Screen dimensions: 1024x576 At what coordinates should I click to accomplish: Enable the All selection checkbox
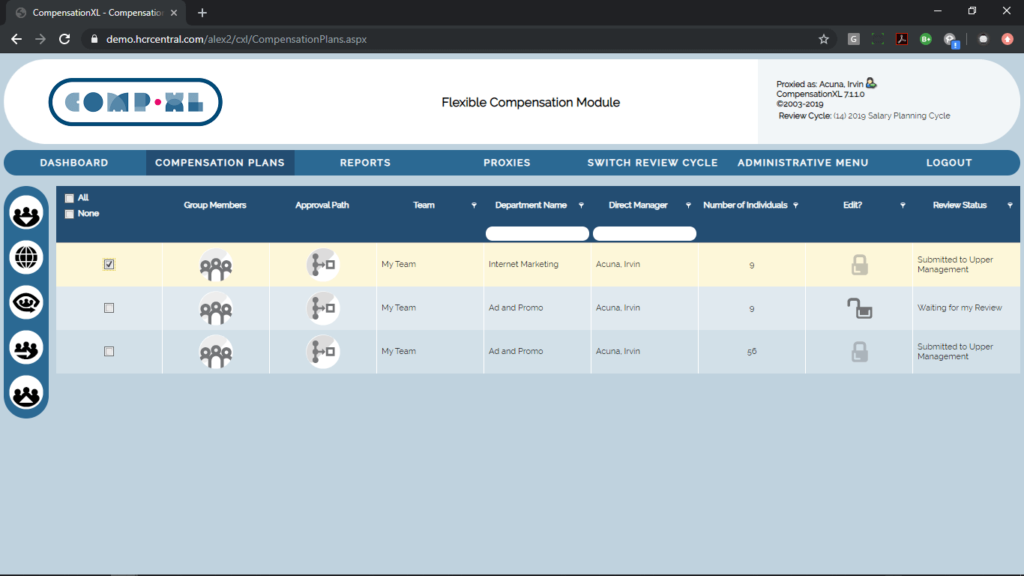tap(68, 197)
